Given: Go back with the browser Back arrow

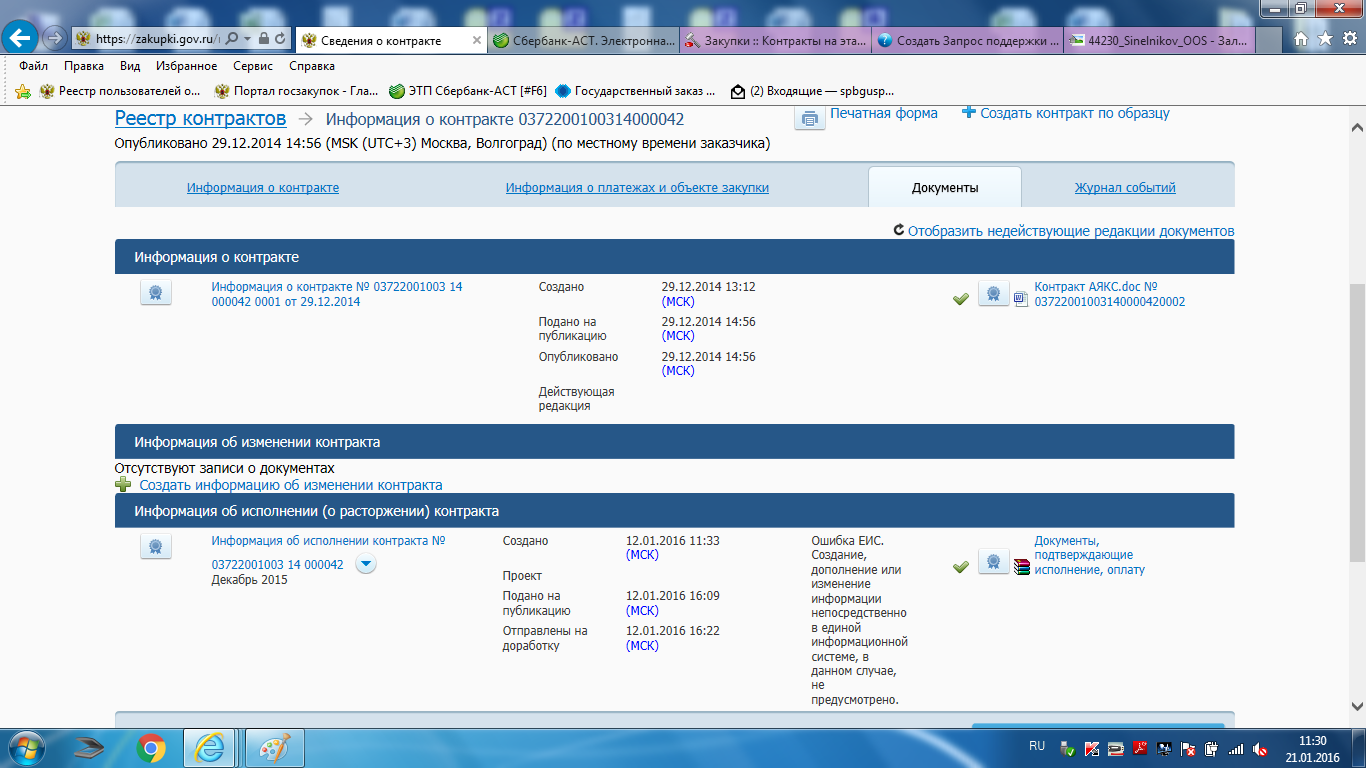Looking at the screenshot, I should pos(22,38).
